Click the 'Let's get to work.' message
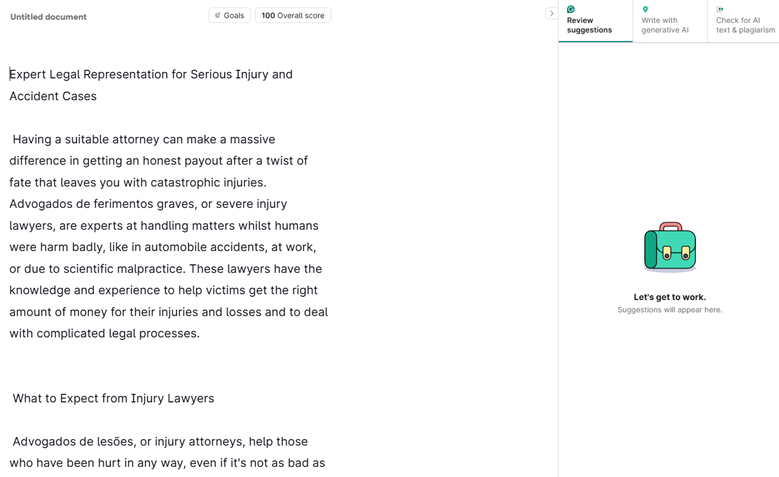This screenshot has width=779, height=477. 669,297
